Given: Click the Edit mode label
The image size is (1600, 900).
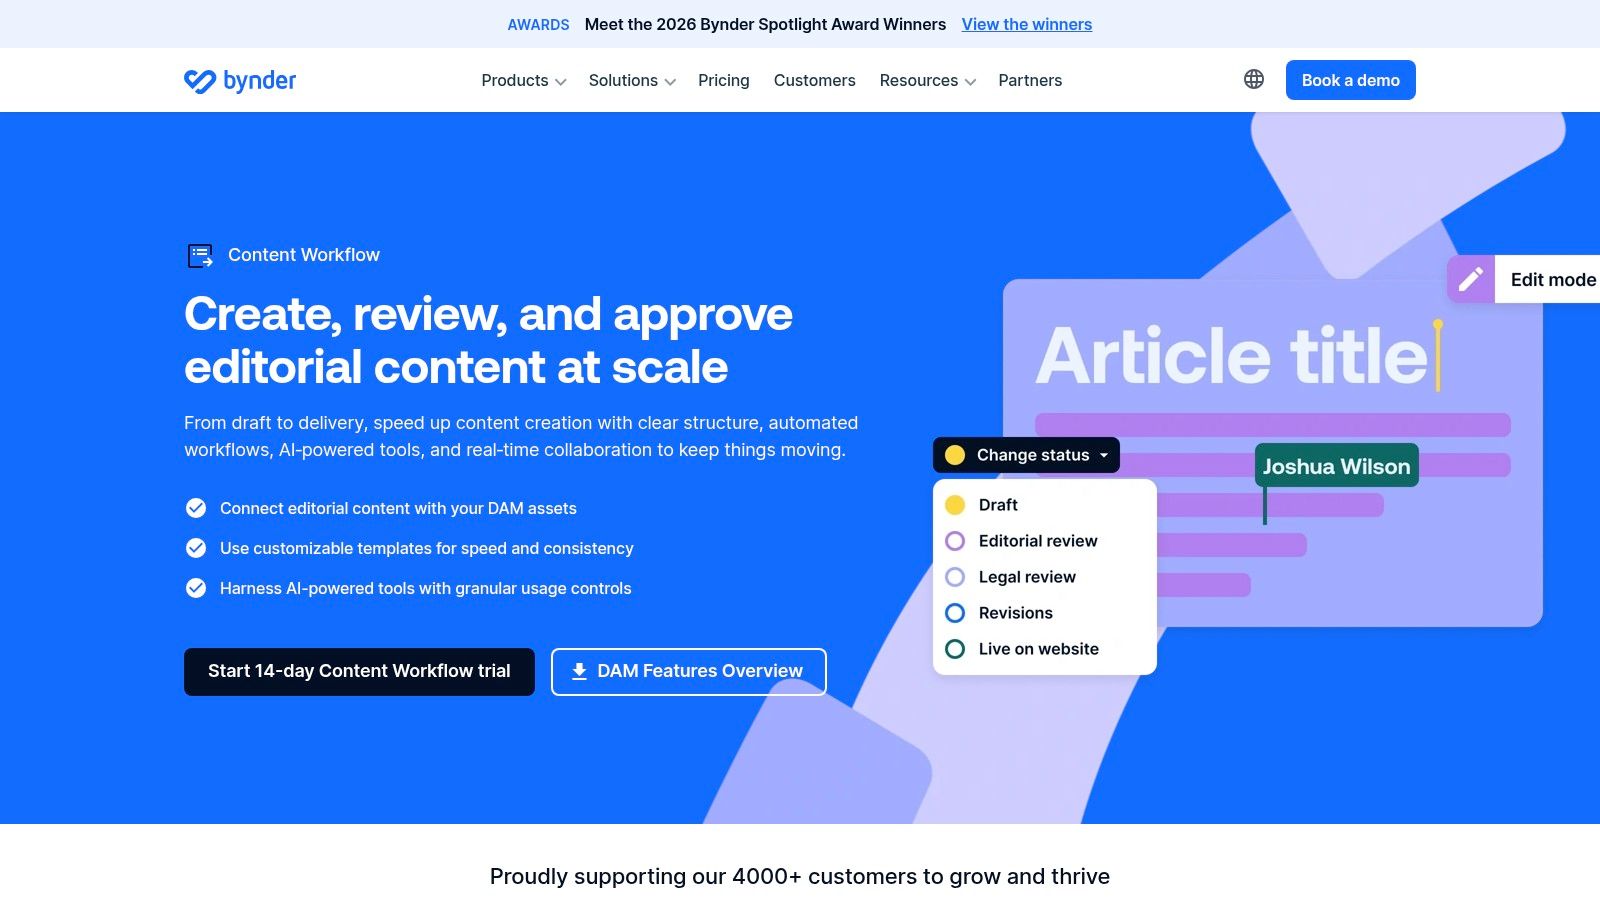Looking at the screenshot, I should pos(1553,280).
